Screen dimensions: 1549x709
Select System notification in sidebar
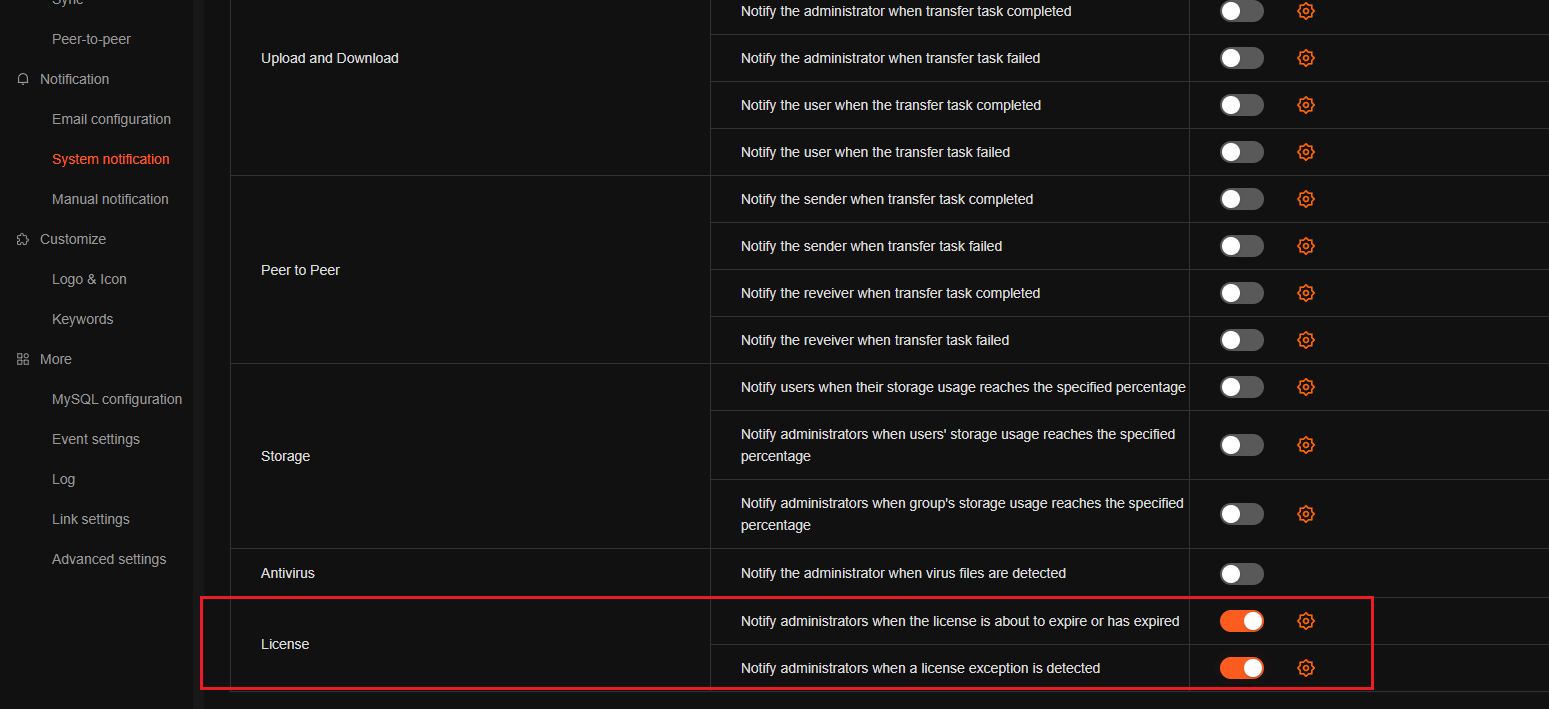[111, 159]
